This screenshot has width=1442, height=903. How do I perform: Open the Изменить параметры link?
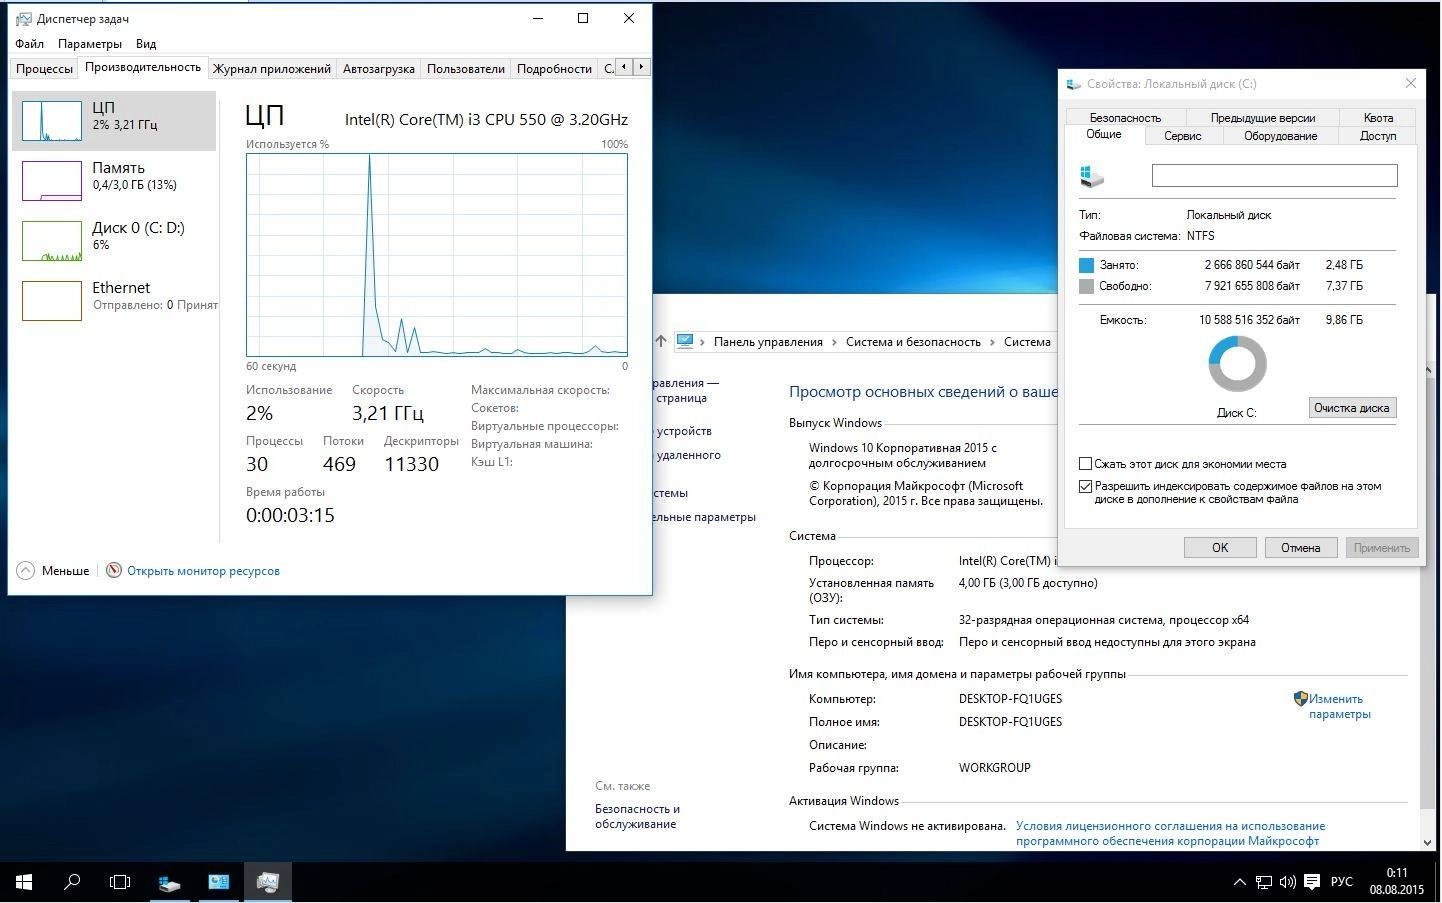pos(1339,707)
